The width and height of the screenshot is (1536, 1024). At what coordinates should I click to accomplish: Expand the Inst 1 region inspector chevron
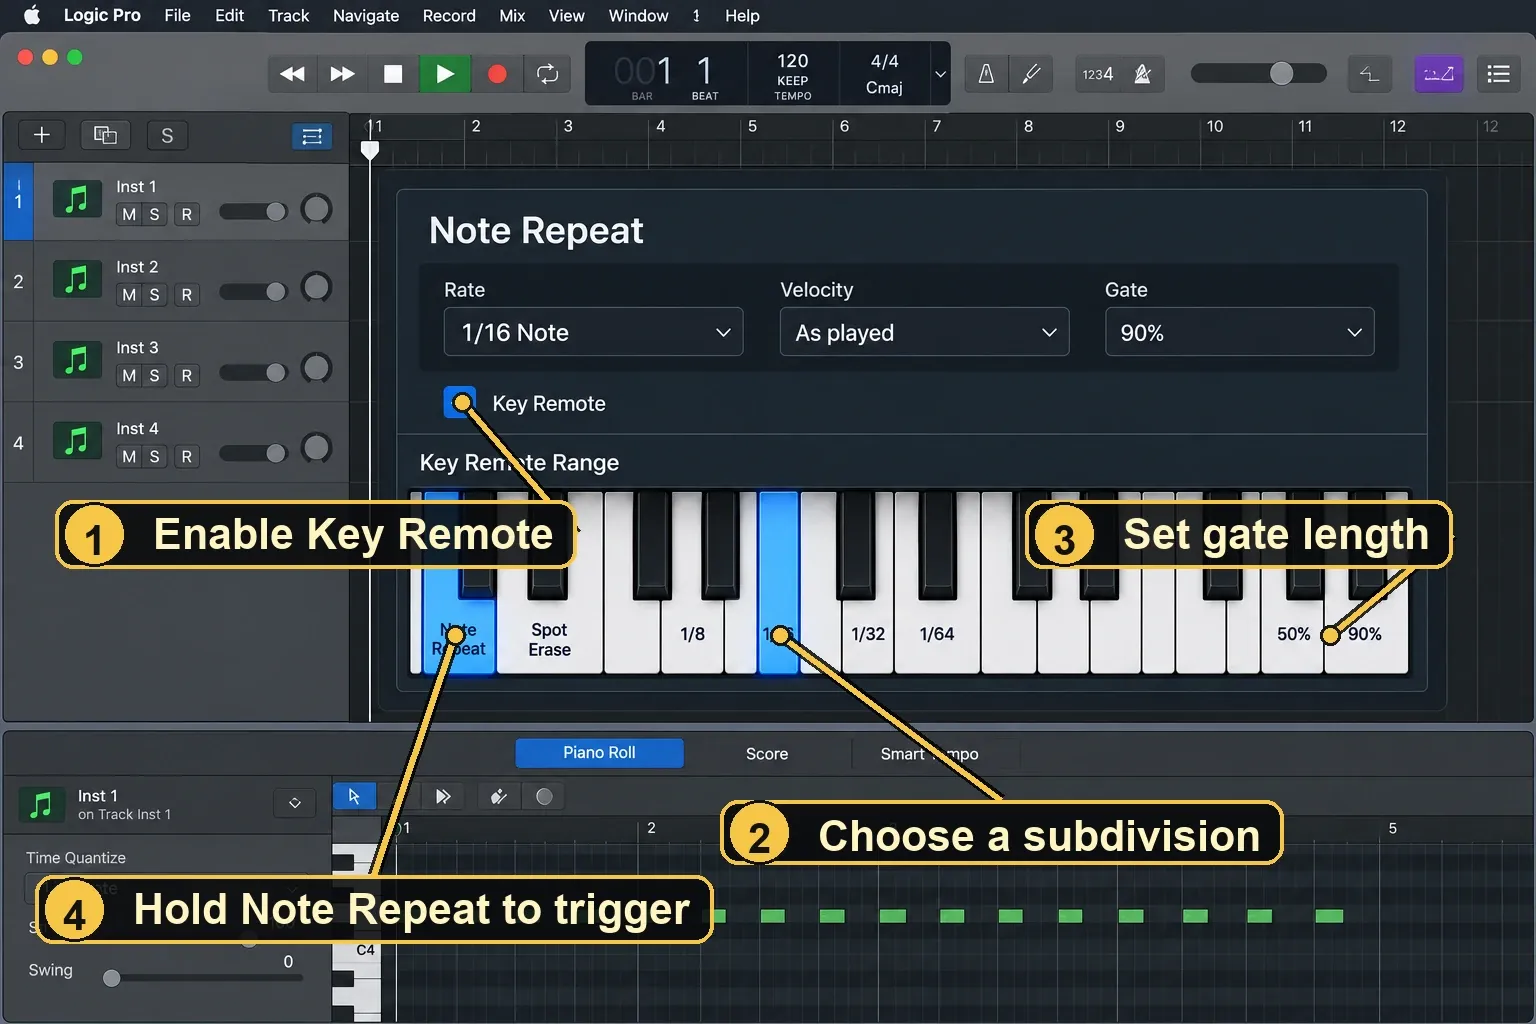click(295, 803)
